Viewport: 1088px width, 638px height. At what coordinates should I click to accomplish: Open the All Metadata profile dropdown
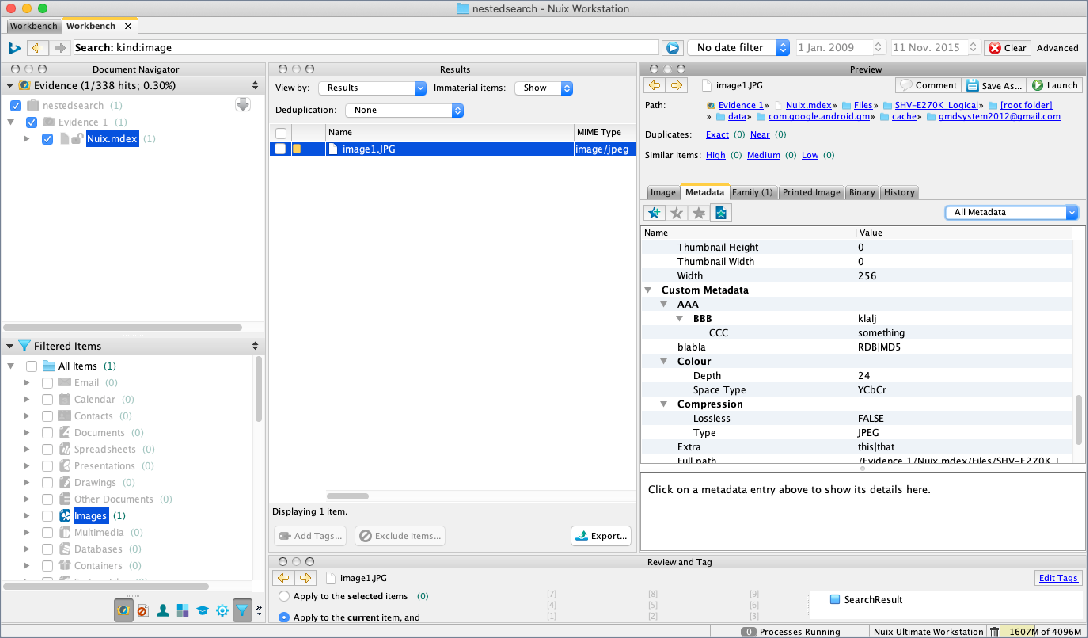coord(1012,212)
